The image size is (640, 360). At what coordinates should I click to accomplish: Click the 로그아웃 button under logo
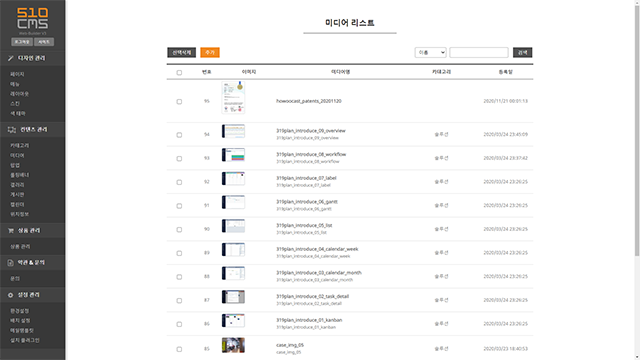[x=22, y=42]
